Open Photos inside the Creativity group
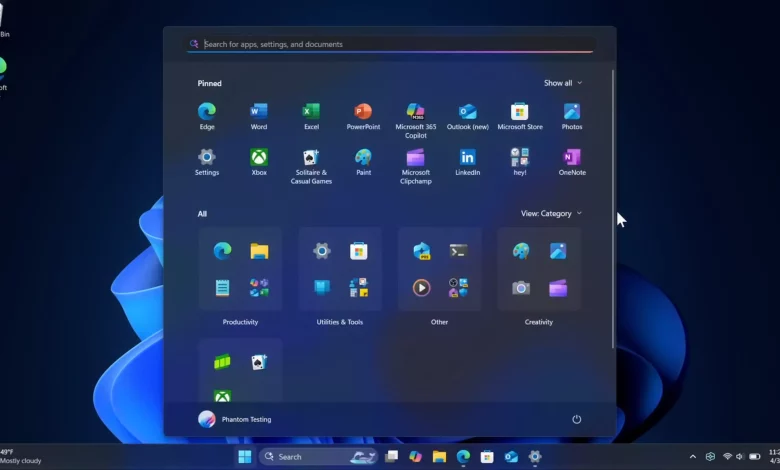Screen dimensions: 780x470 (x=558, y=251)
